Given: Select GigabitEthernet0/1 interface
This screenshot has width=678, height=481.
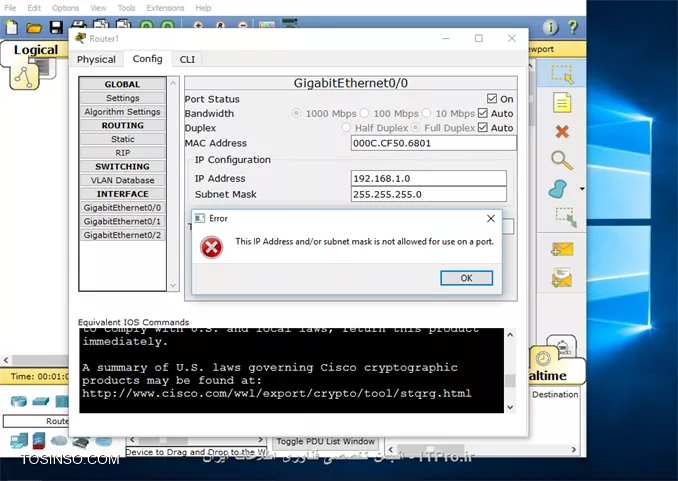Looking at the screenshot, I should pyautogui.click(x=122, y=221).
